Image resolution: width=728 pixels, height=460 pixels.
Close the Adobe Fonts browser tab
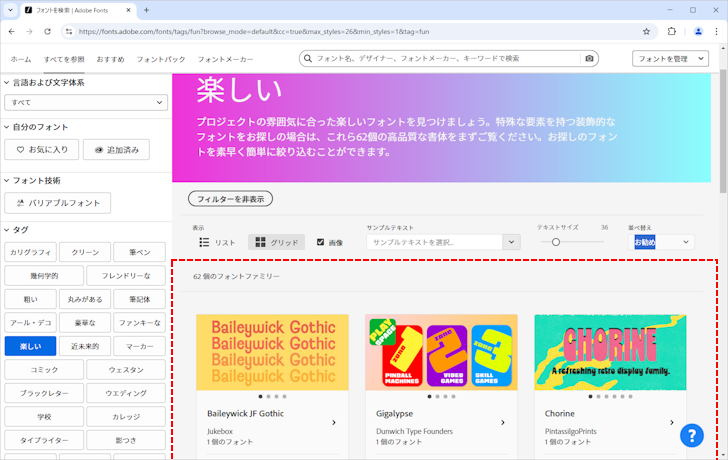click(129, 10)
